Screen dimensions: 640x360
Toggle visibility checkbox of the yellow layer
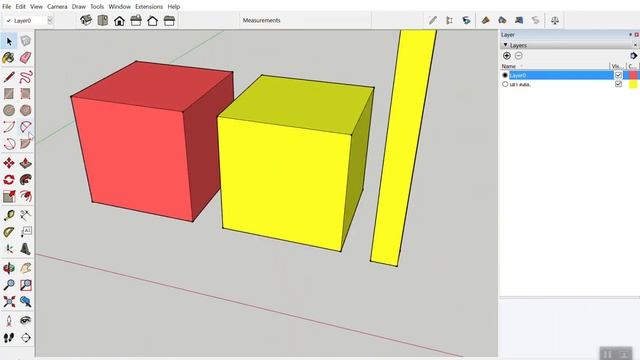618,84
